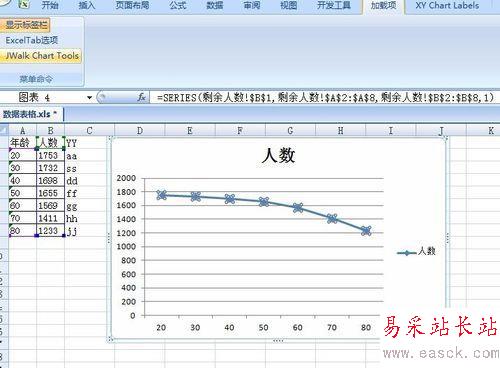Select column A header

click(22, 130)
